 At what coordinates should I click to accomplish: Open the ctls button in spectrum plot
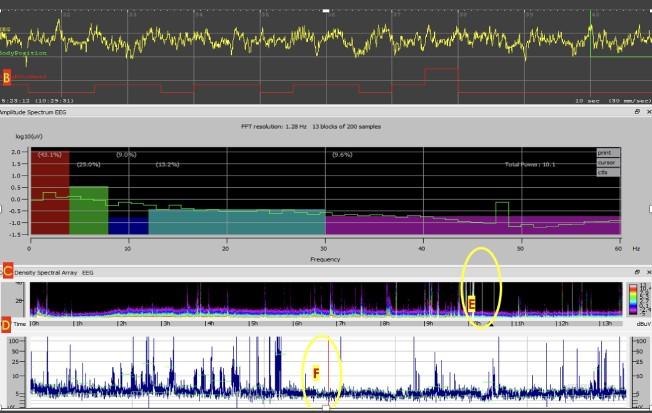coord(608,172)
